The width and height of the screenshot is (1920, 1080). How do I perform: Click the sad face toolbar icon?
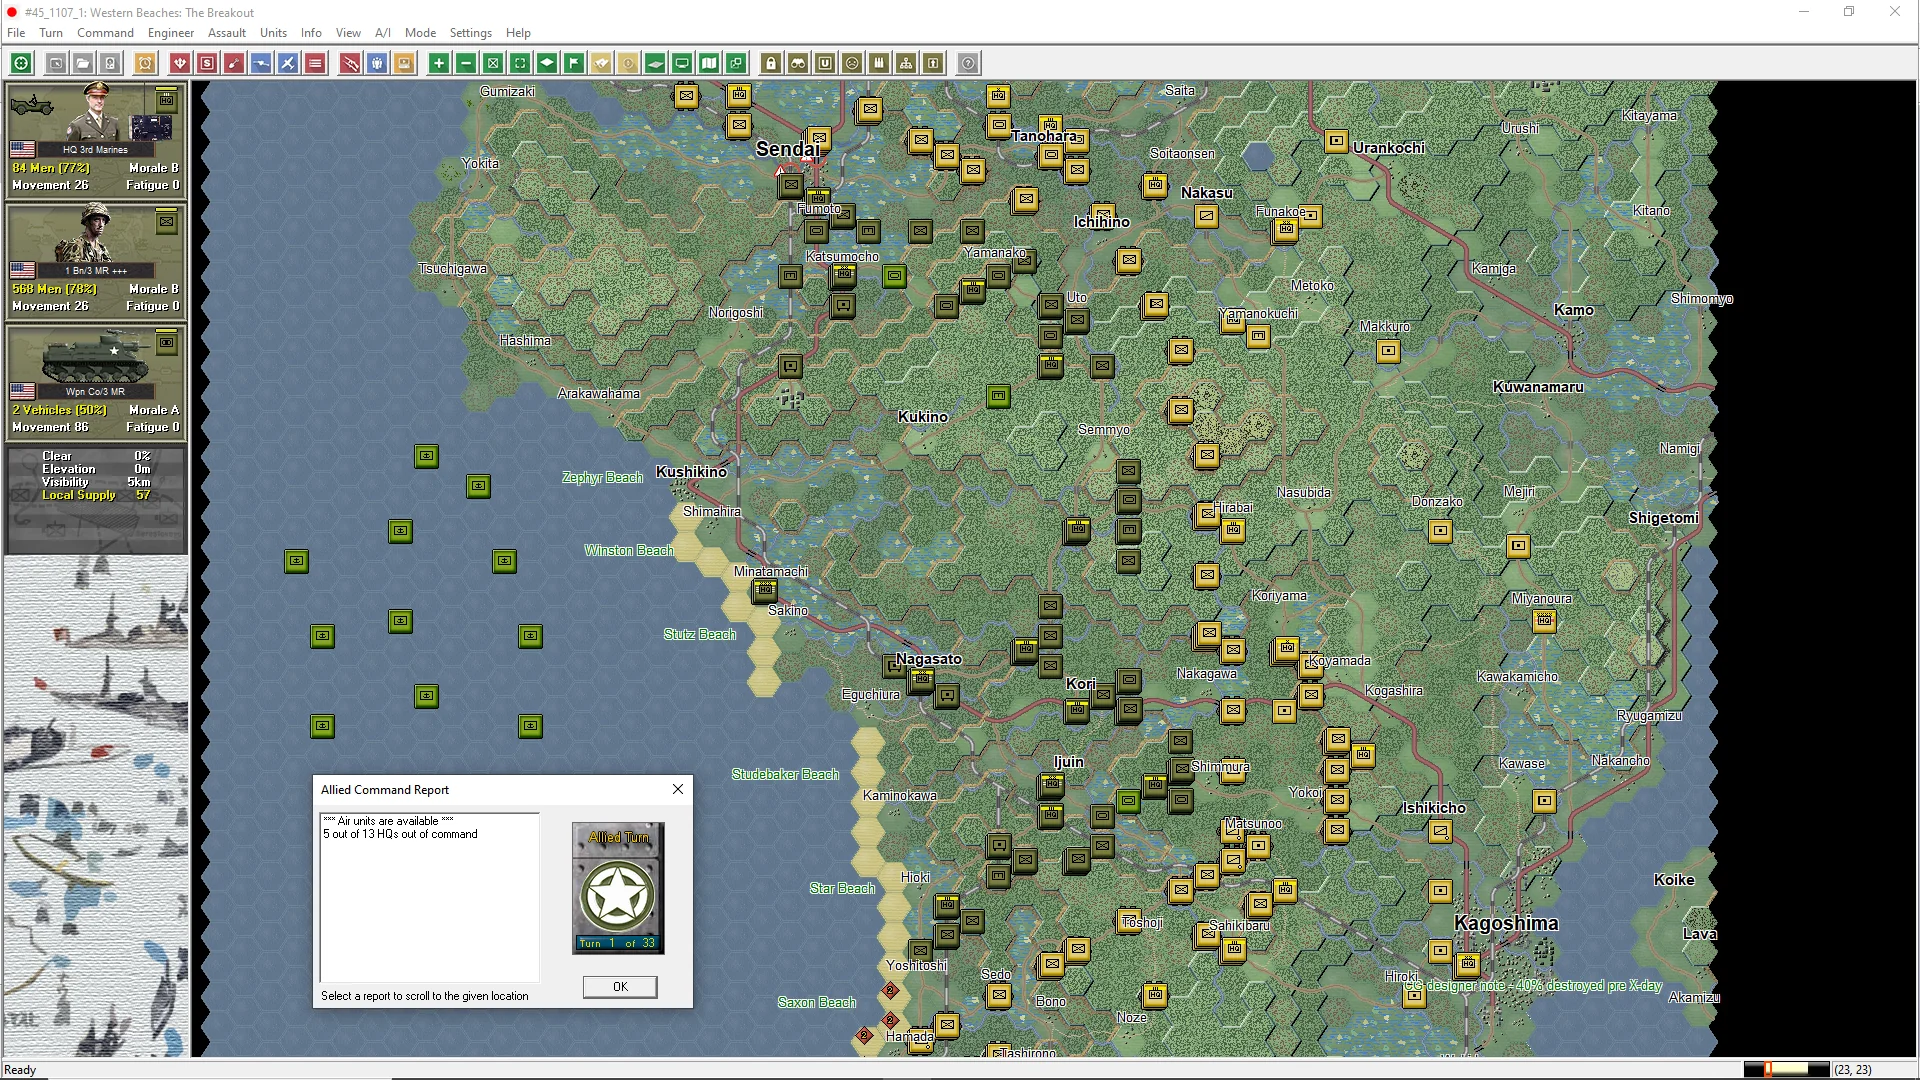point(852,63)
